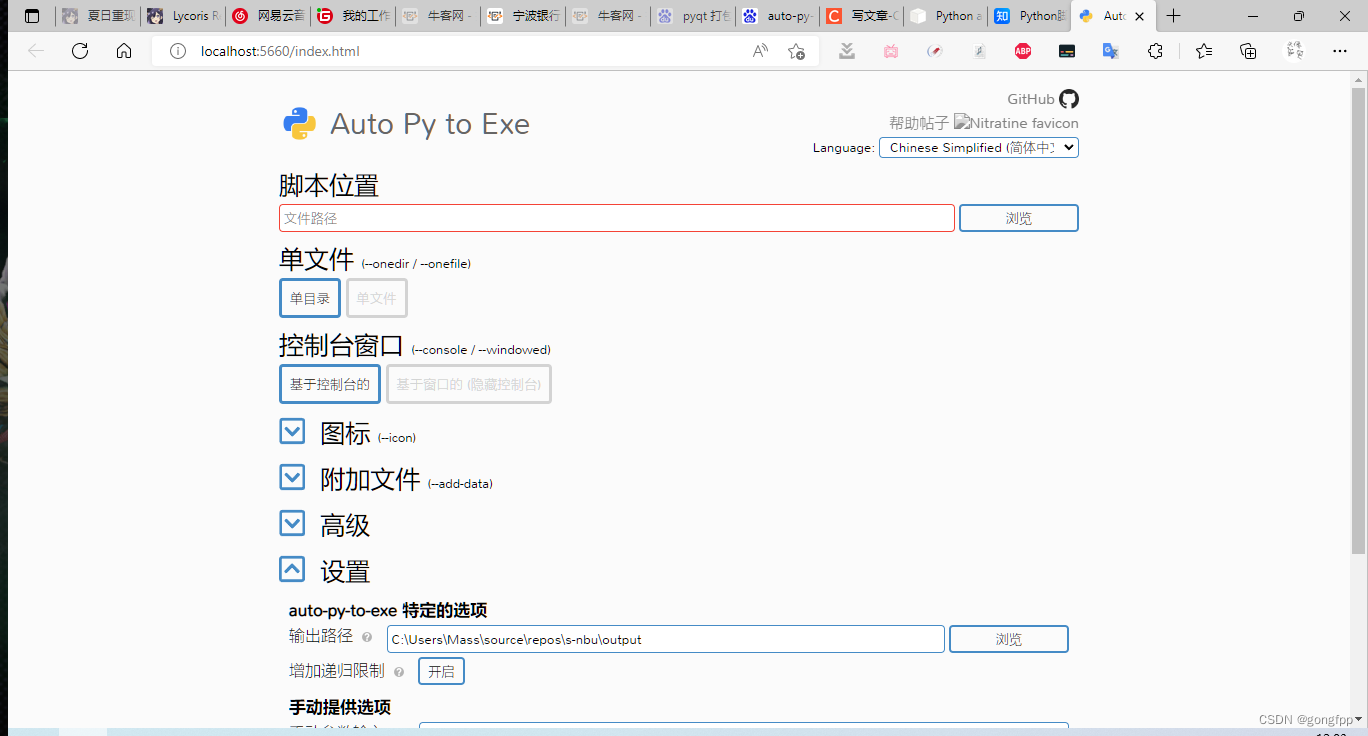Click the gray download extension icon
This screenshot has width=1368, height=736.
click(x=847, y=51)
